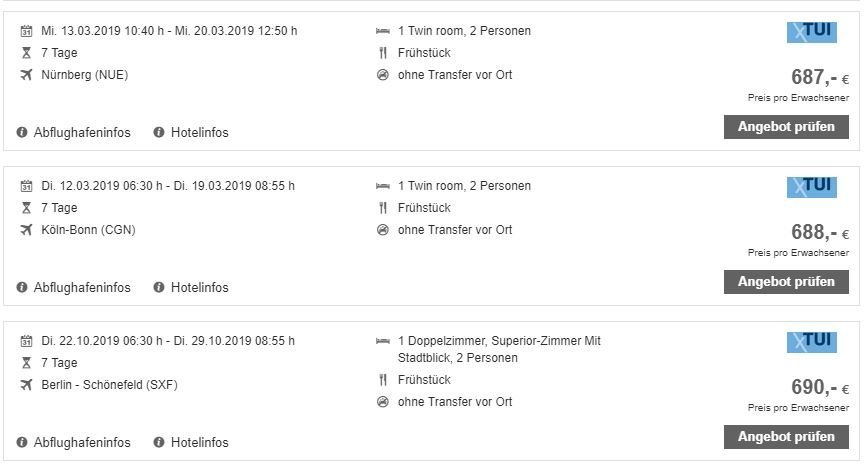Screen dimensions: 868x468
Task: Open Hotelinfos for the Köln-Bonn offer
Action: [x=199, y=287]
